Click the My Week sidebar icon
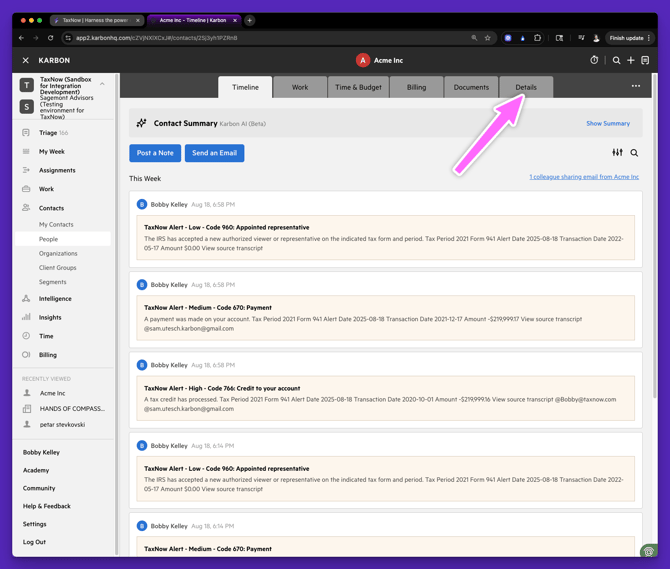 (x=26, y=151)
